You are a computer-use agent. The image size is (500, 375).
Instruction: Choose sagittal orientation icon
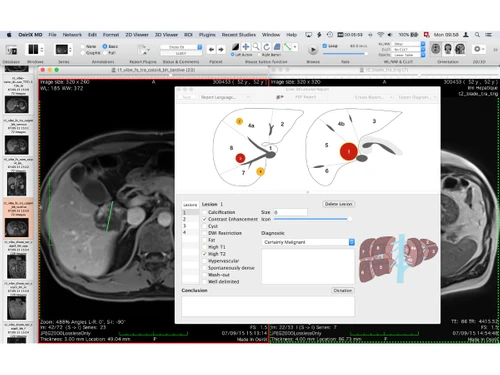pyautogui.click(x=460, y=49)
